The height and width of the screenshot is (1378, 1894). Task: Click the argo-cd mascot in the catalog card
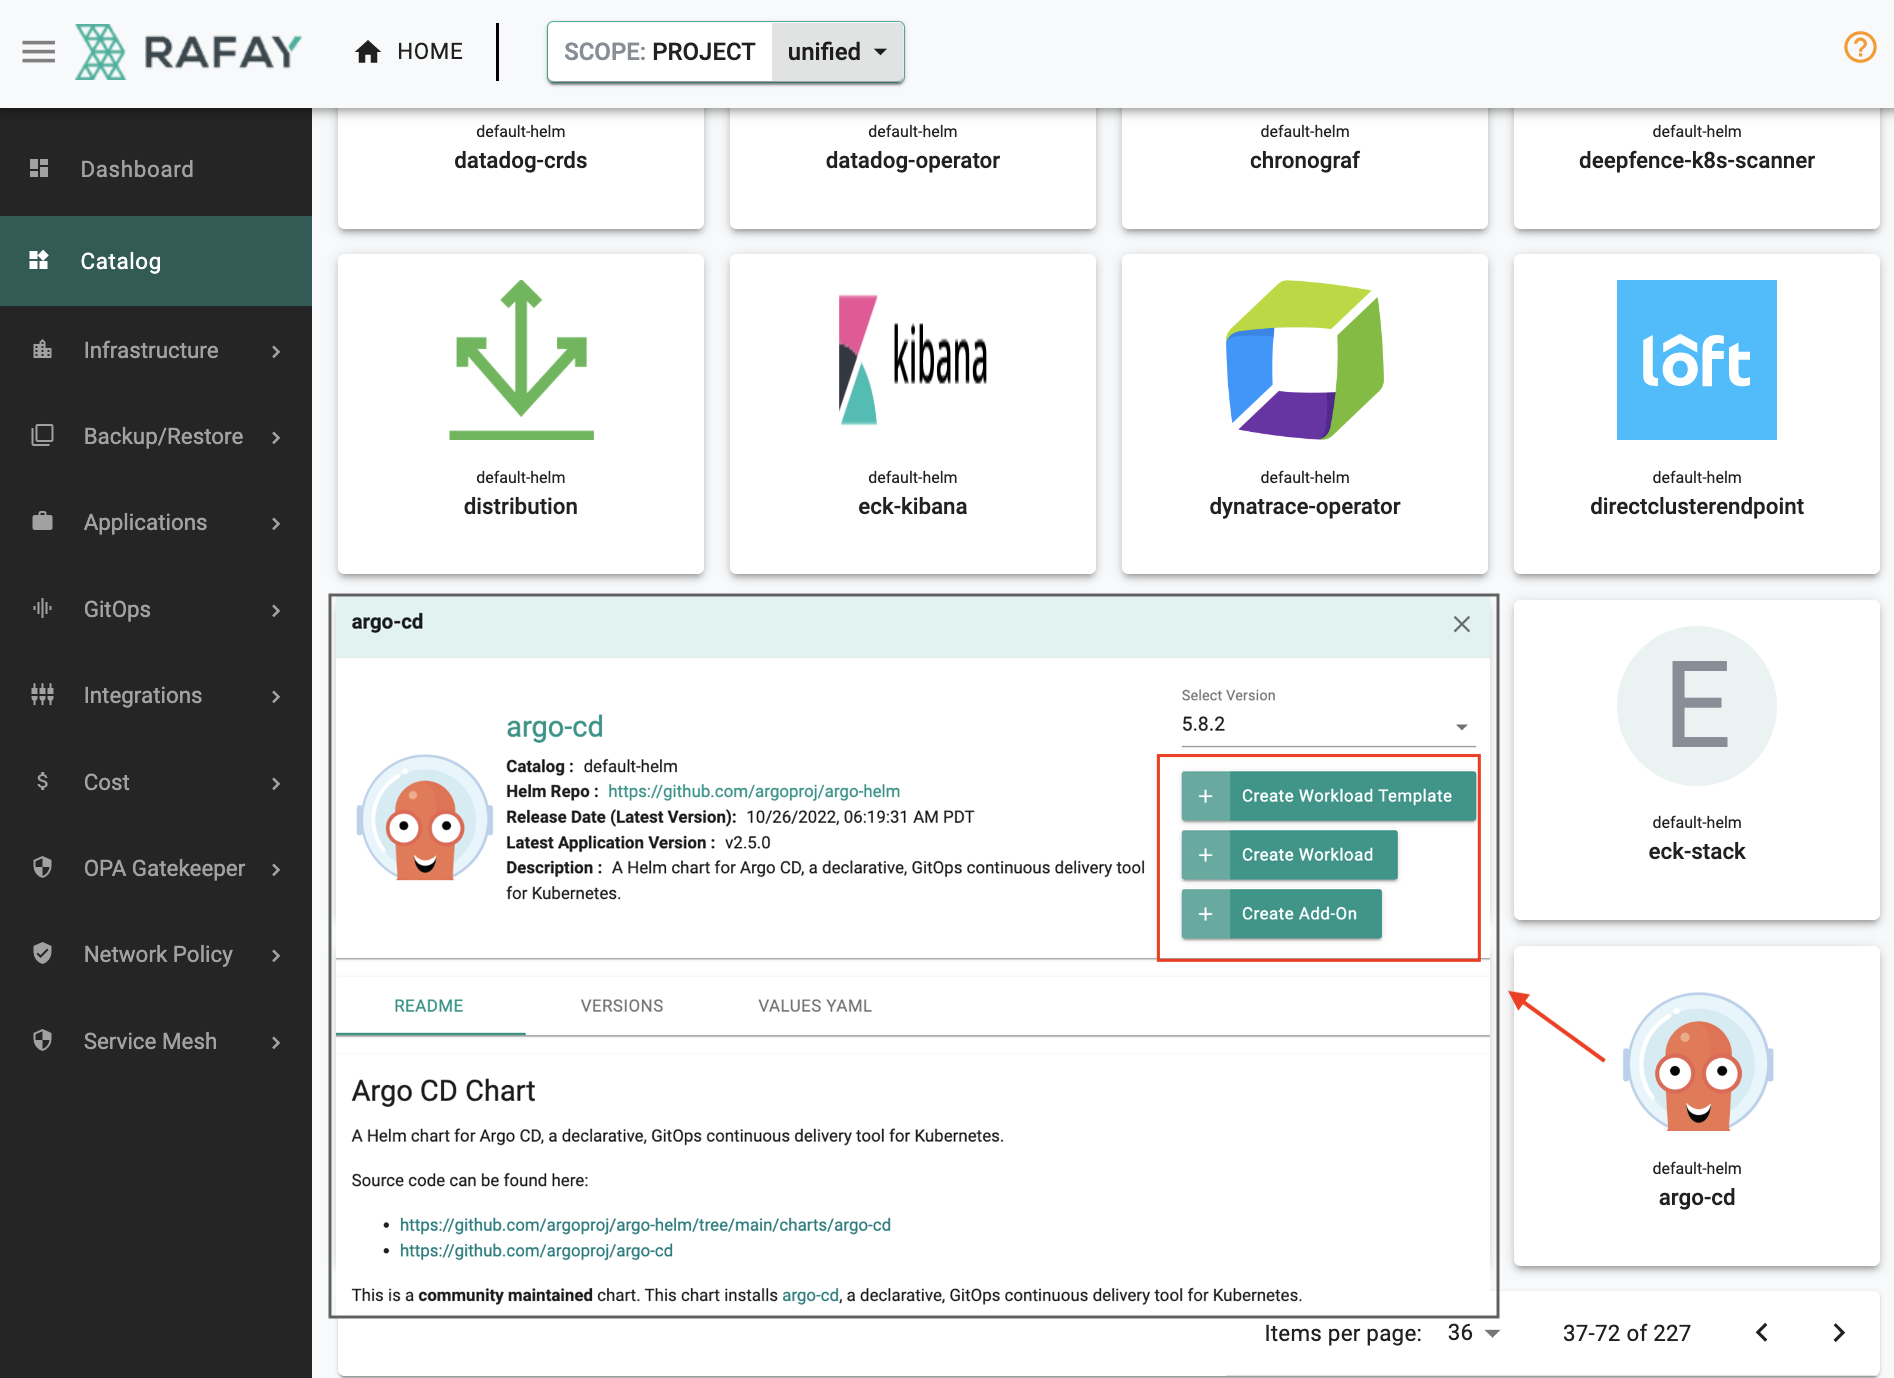click(x=1696, y=1062)
